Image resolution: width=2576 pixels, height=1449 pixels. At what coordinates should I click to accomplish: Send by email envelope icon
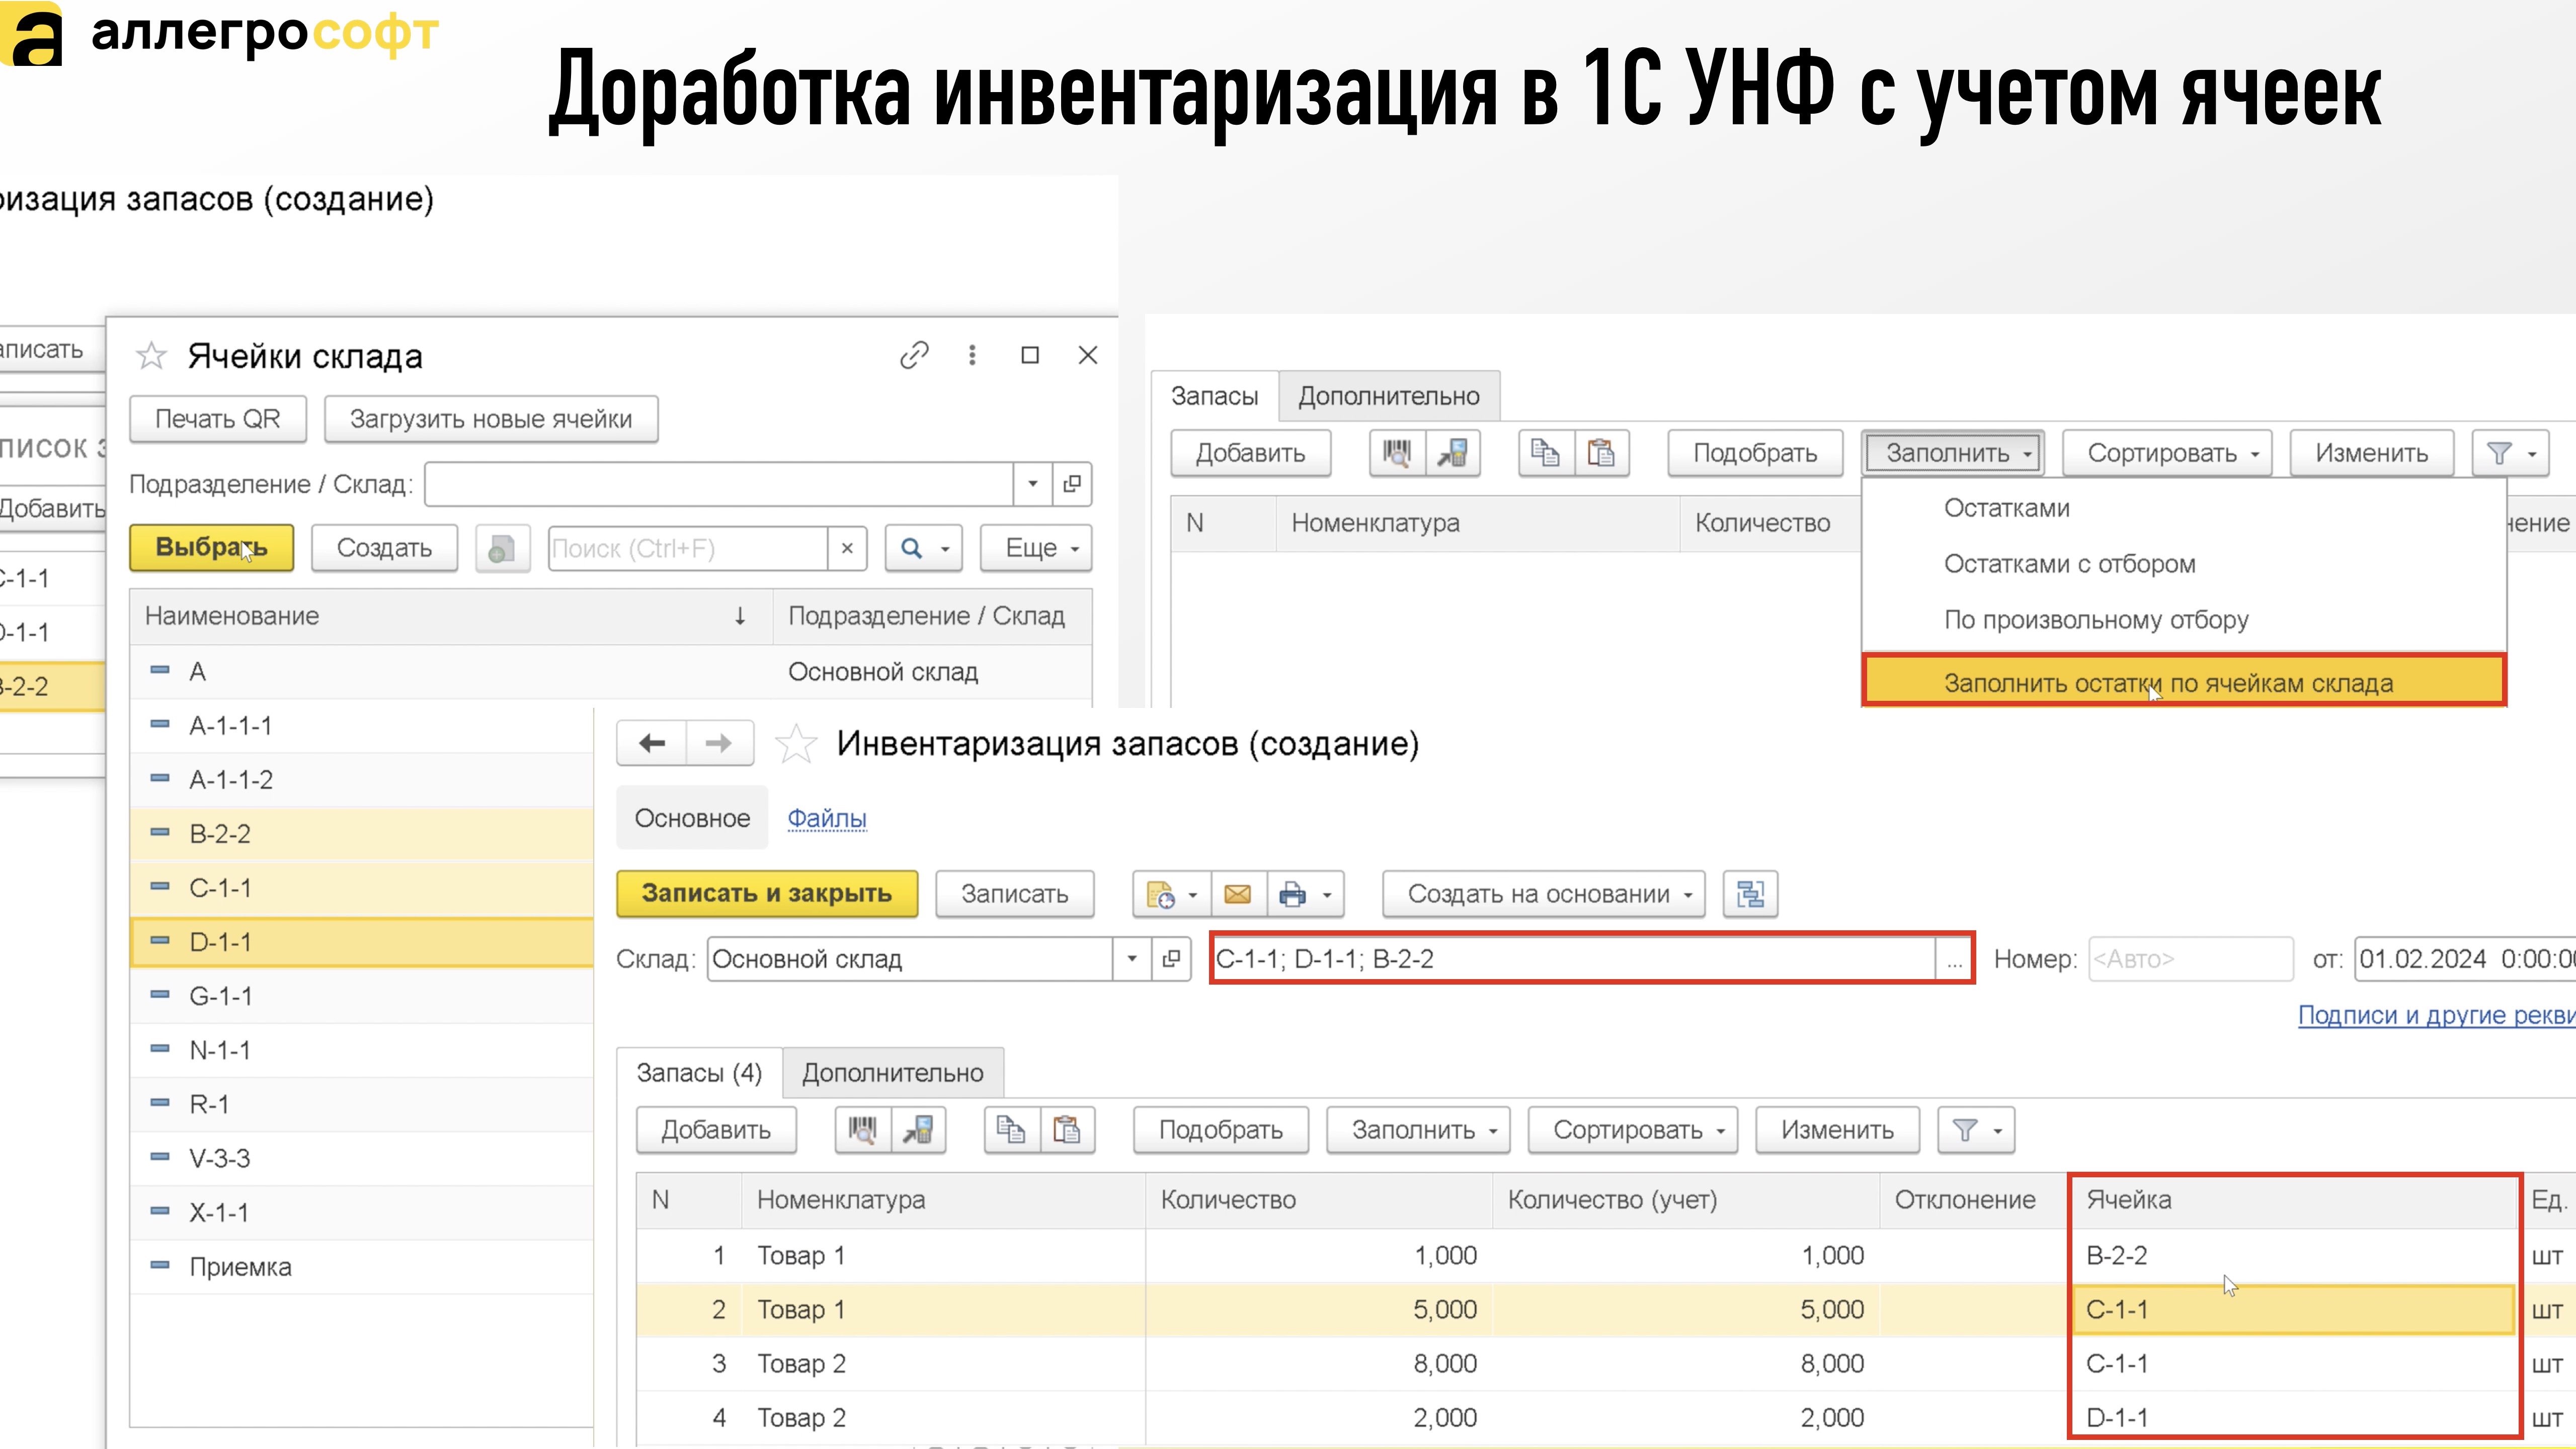(x=1238, y=894)
